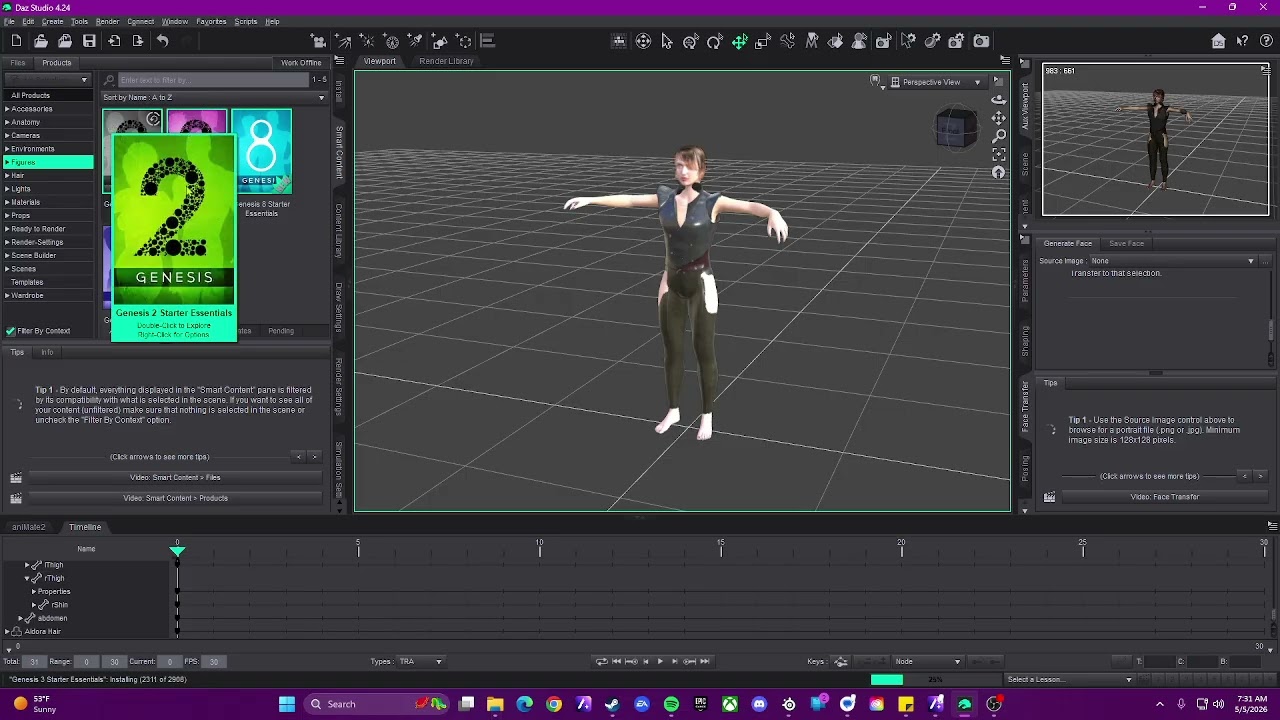Click the viewport frame selection icon
Screen dimensions: 1280x720
coord(999,154)
